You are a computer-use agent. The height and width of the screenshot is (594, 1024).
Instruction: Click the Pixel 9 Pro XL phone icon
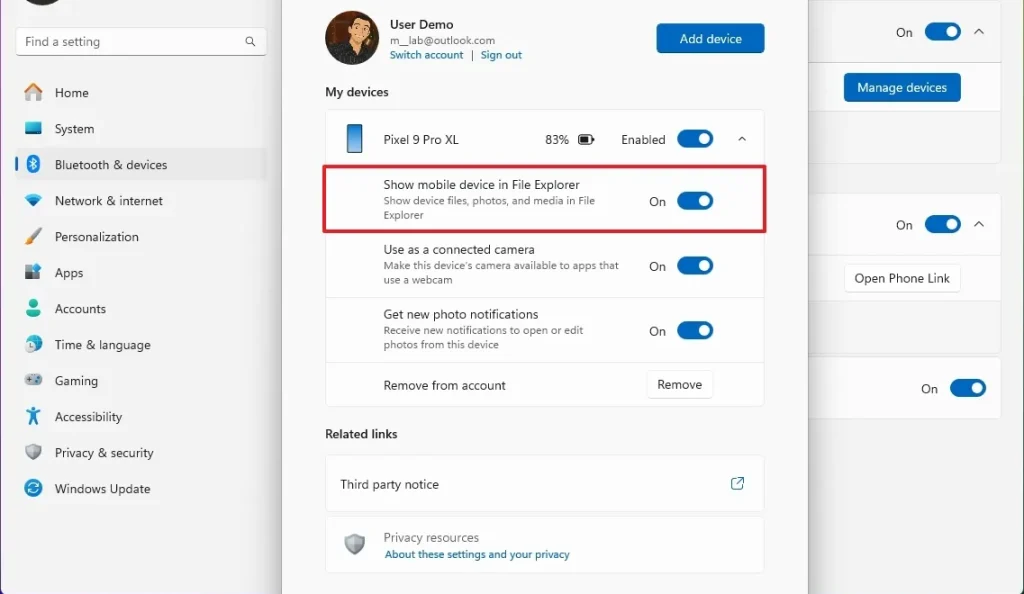355,138
